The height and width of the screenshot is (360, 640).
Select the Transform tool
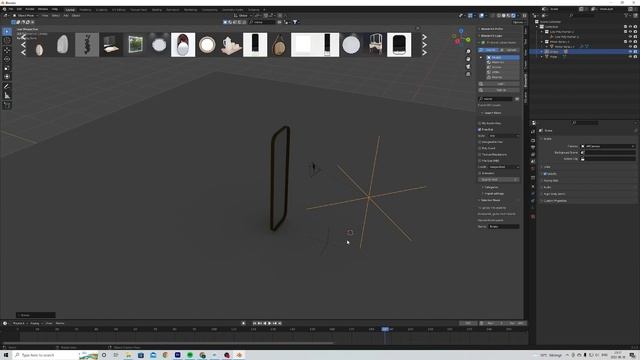[7, 76]
